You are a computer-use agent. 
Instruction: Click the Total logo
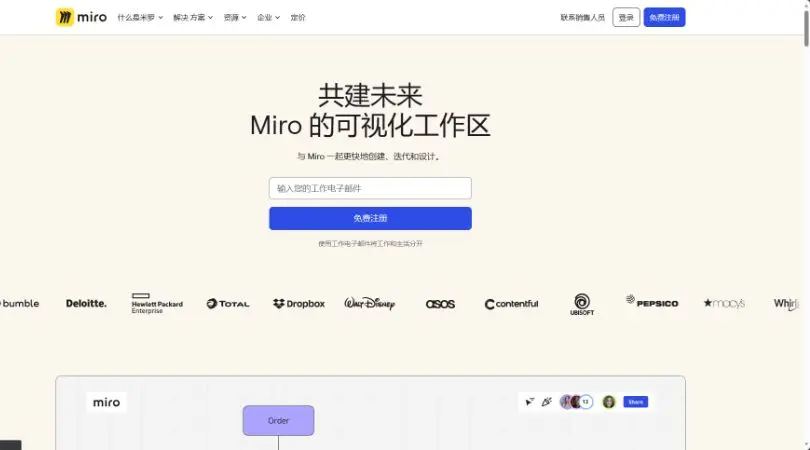click(228, 304)
